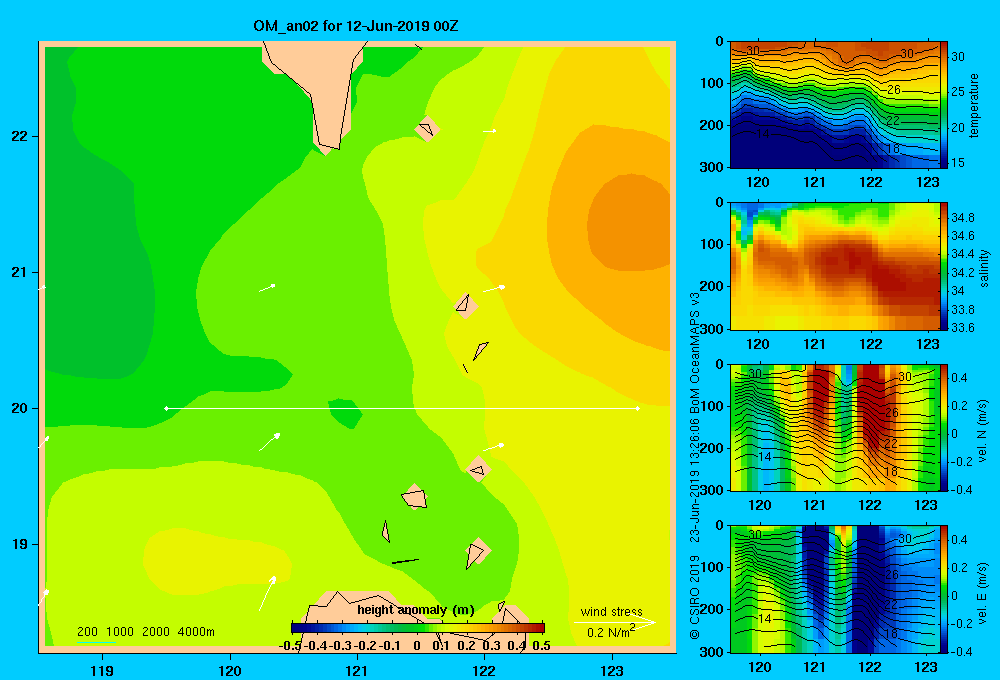
Task: Click the title 'OM_an02 for 12-Jun-2019 00Z'
Action: (x=355, y=26)
